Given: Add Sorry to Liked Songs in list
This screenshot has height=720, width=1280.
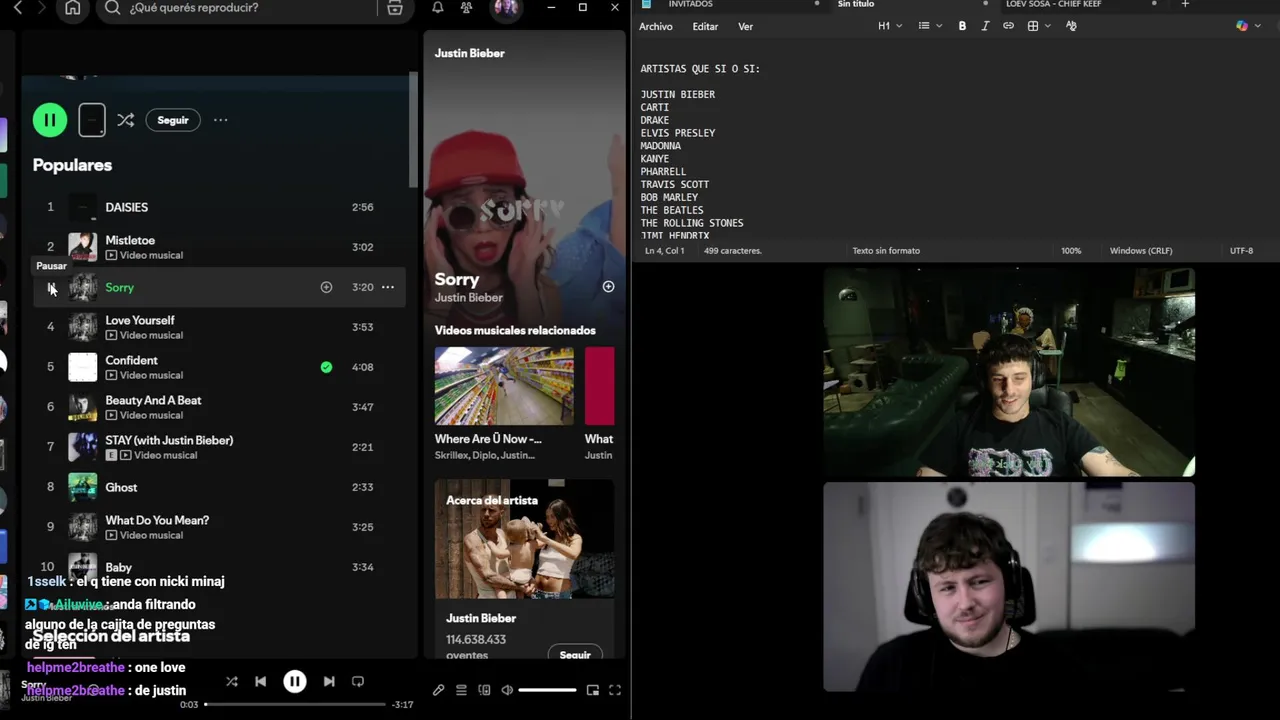Looking at the screenshot, I should click(x=326, y=287).
